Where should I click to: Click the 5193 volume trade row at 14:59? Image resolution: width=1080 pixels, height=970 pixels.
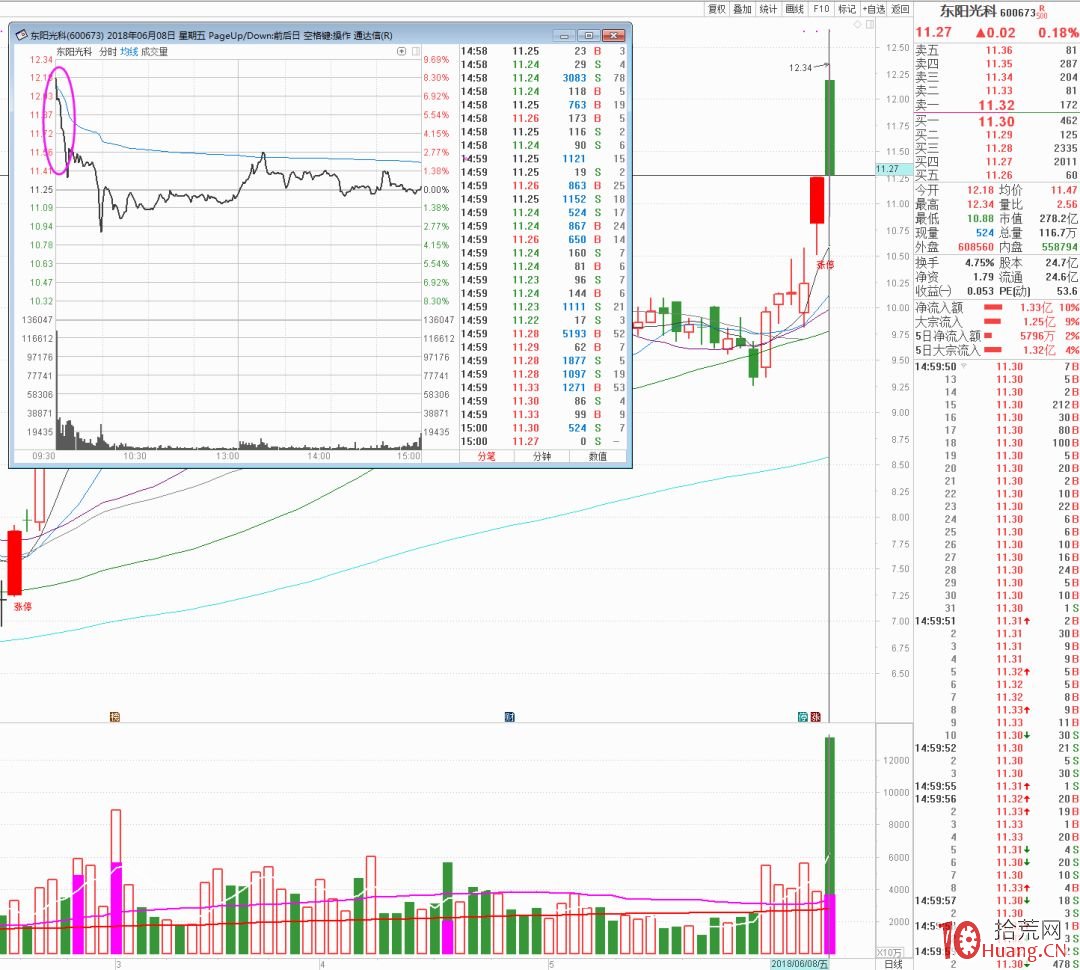(x=543, y=334)
